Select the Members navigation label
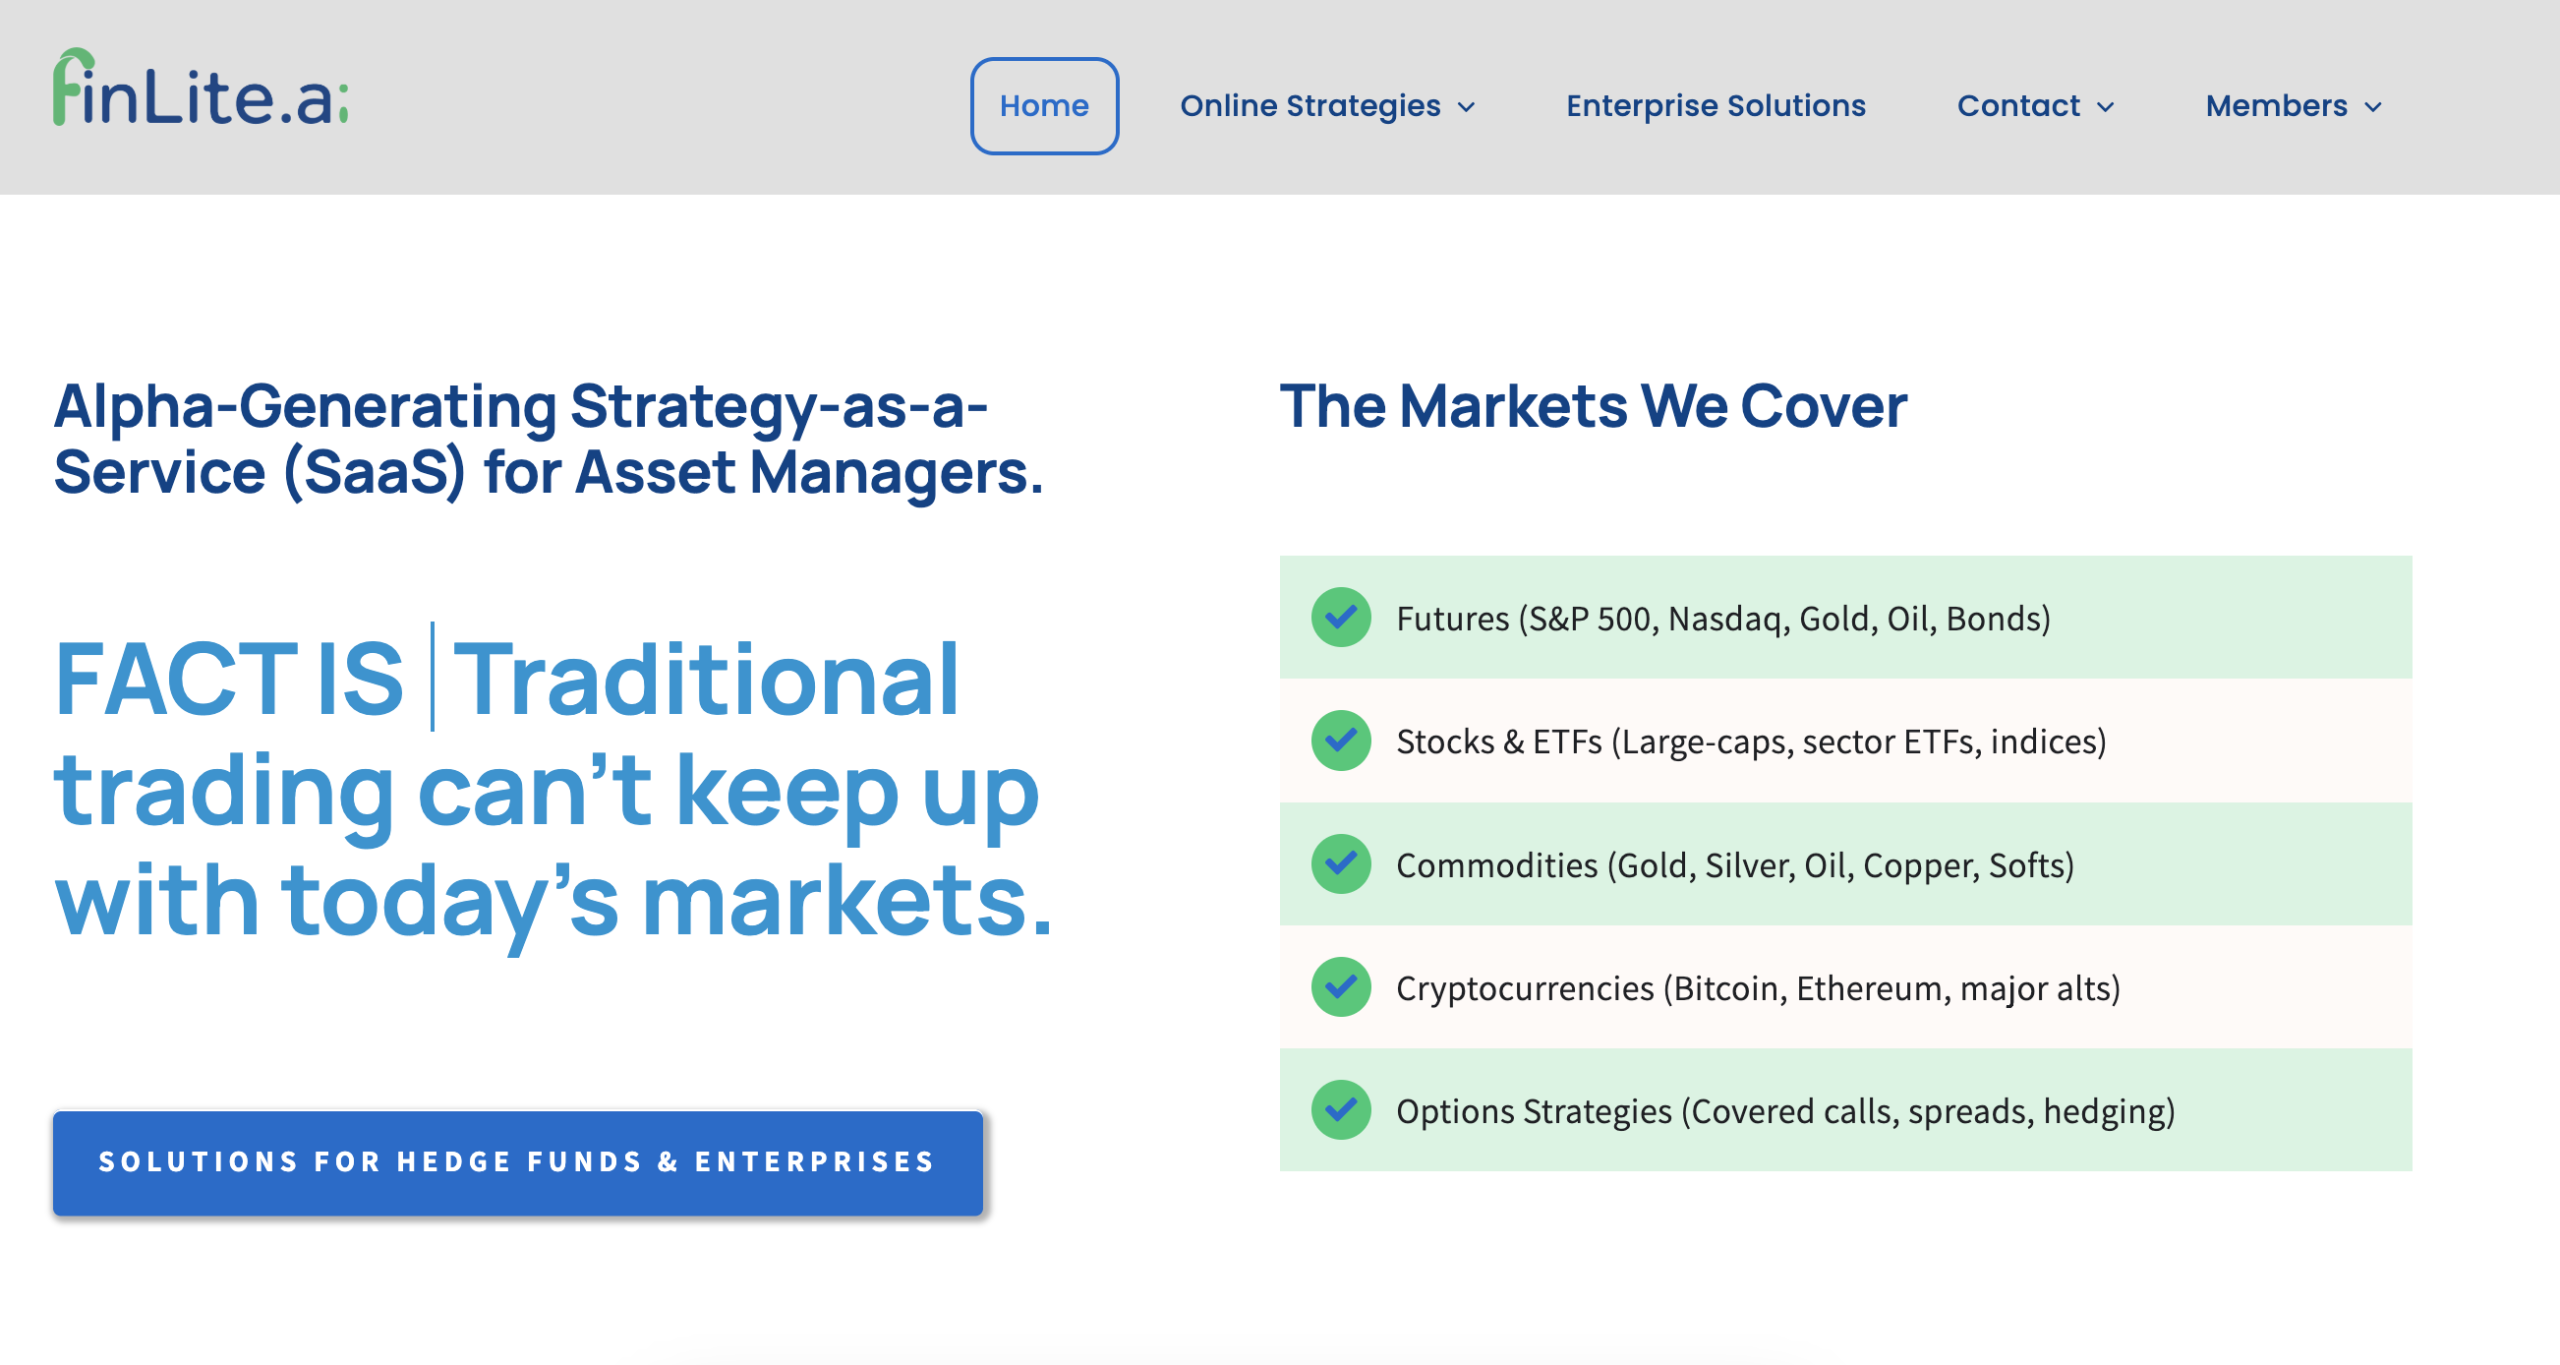Screen dimensions: 2560x1365 [2275, 106]
